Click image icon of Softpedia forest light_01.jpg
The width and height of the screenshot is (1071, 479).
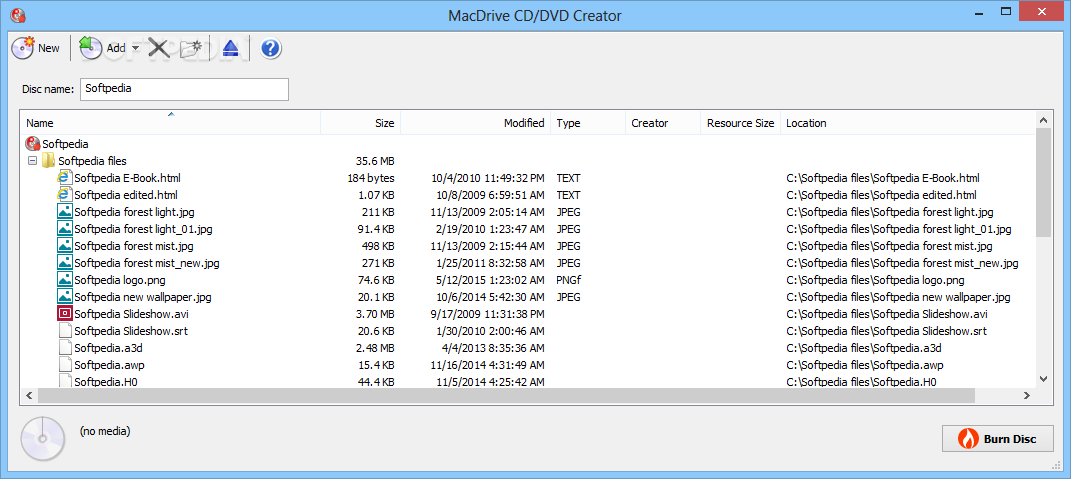coord(65,228)
